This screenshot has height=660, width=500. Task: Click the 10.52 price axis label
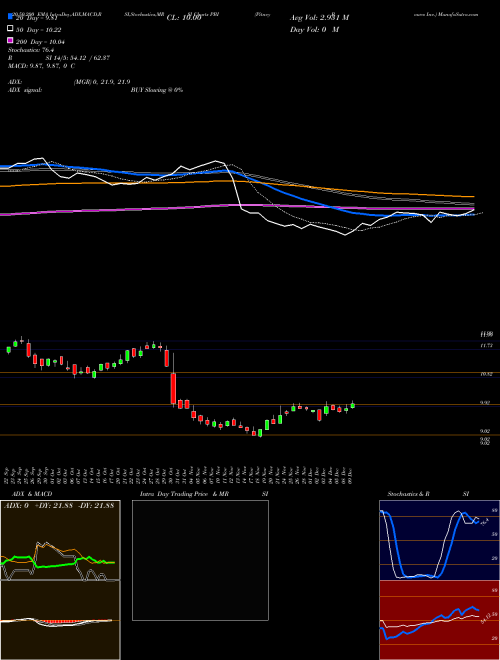coord(487,374)
